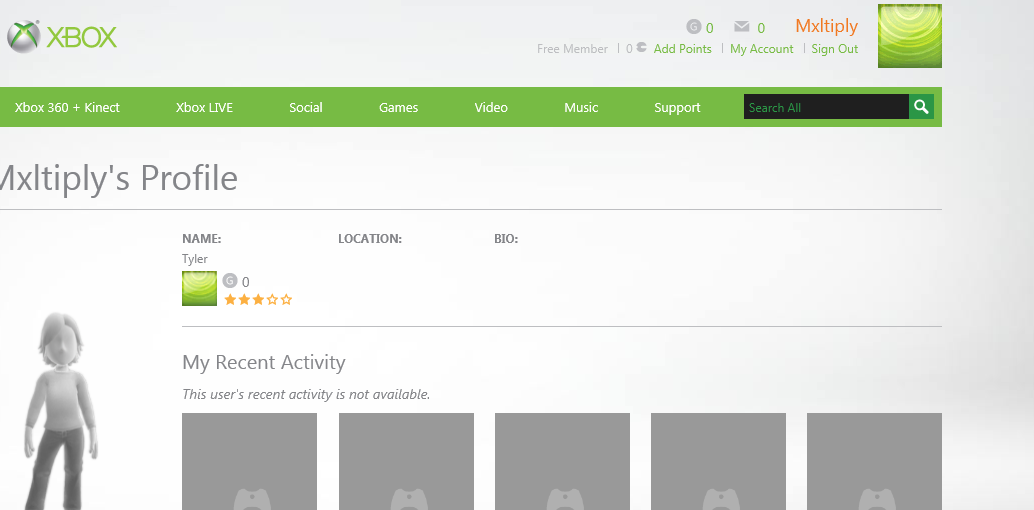Click the small profile gamerpic under Tyler
The image size is (1034, 510).
pyautogui.click(x=199, y=288)
